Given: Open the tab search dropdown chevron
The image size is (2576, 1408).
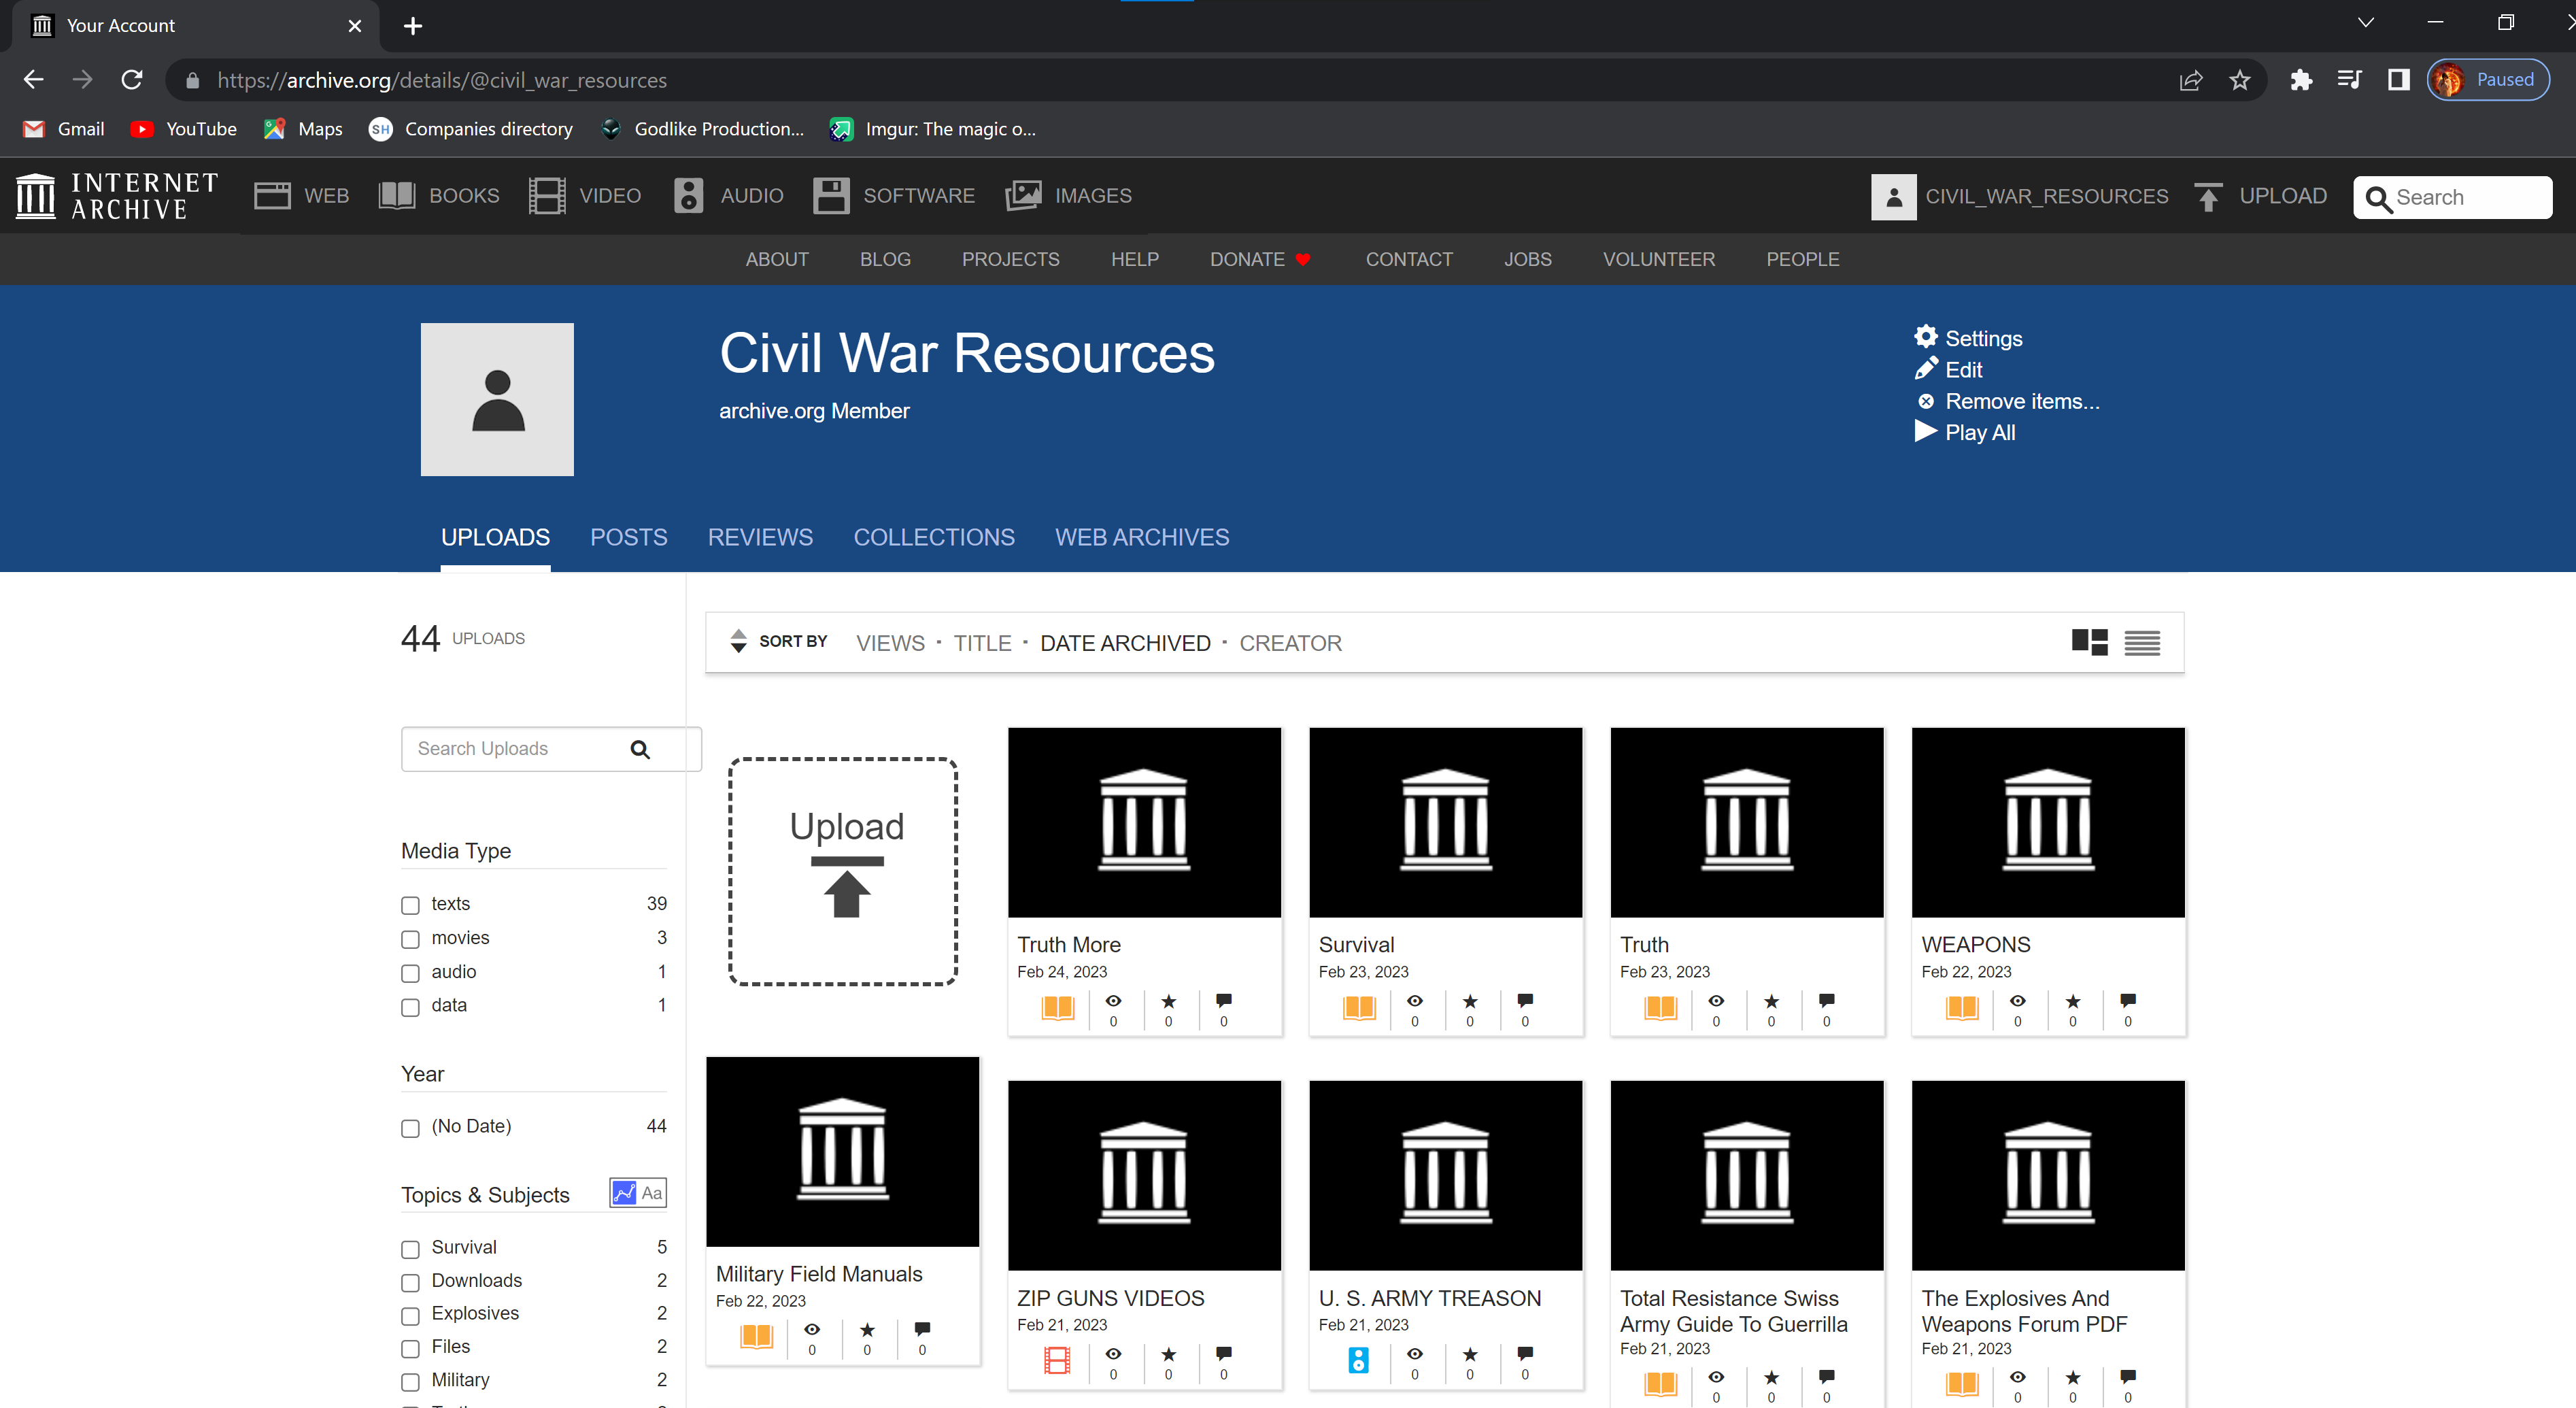Looking at the screenshot, I should pos(2365,23).
